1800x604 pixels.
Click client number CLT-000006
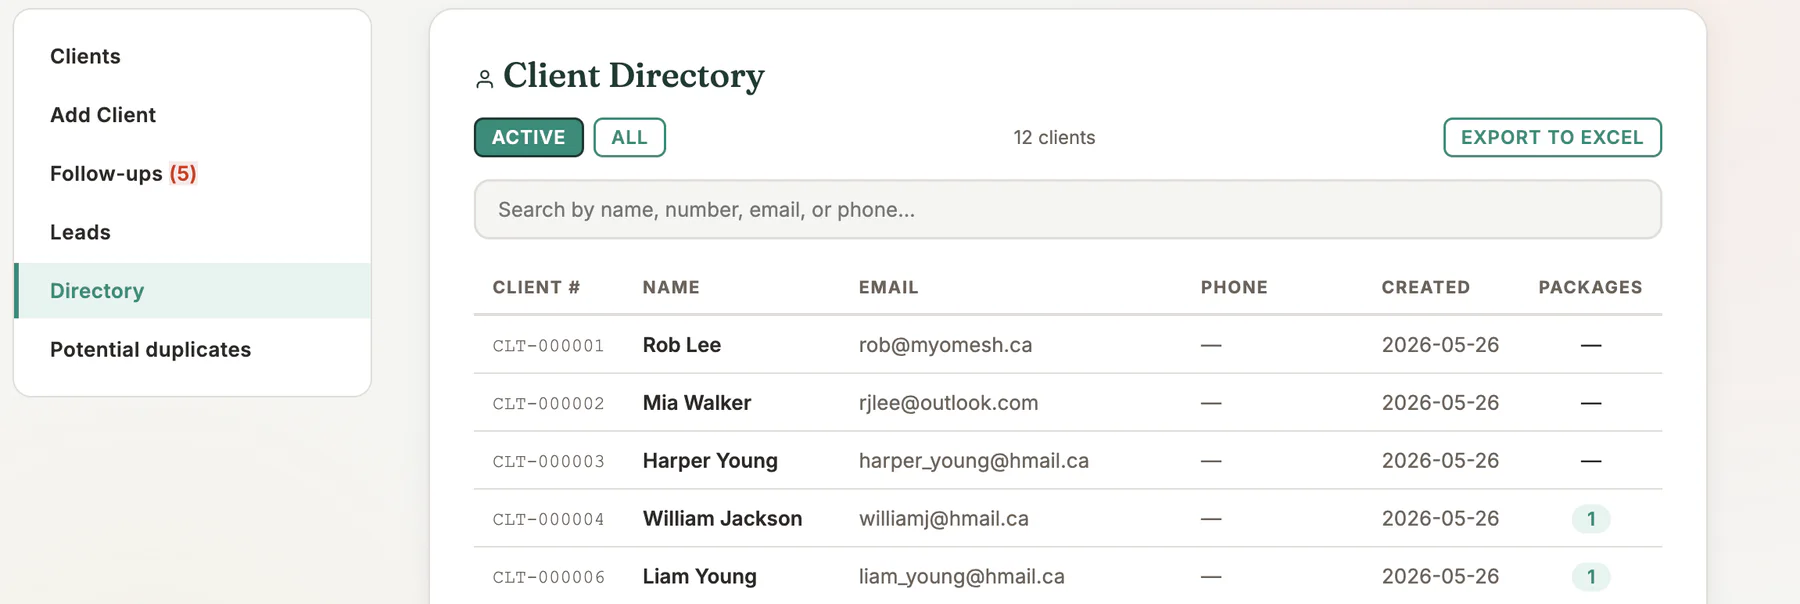click(548, 578)
